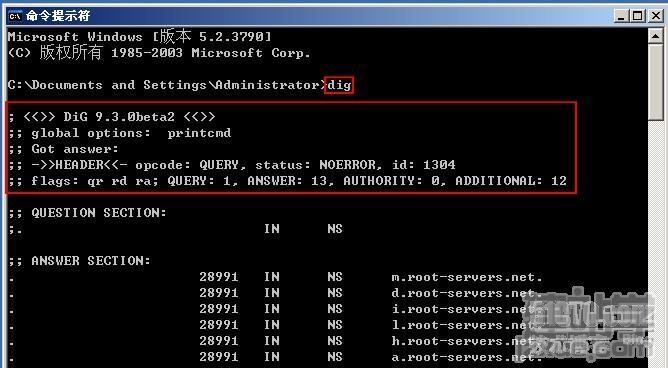Viewport: 668px width, 368px height.
Task: Click the 'QUESTION SECTION:' heading
Action: coord(88,213)
